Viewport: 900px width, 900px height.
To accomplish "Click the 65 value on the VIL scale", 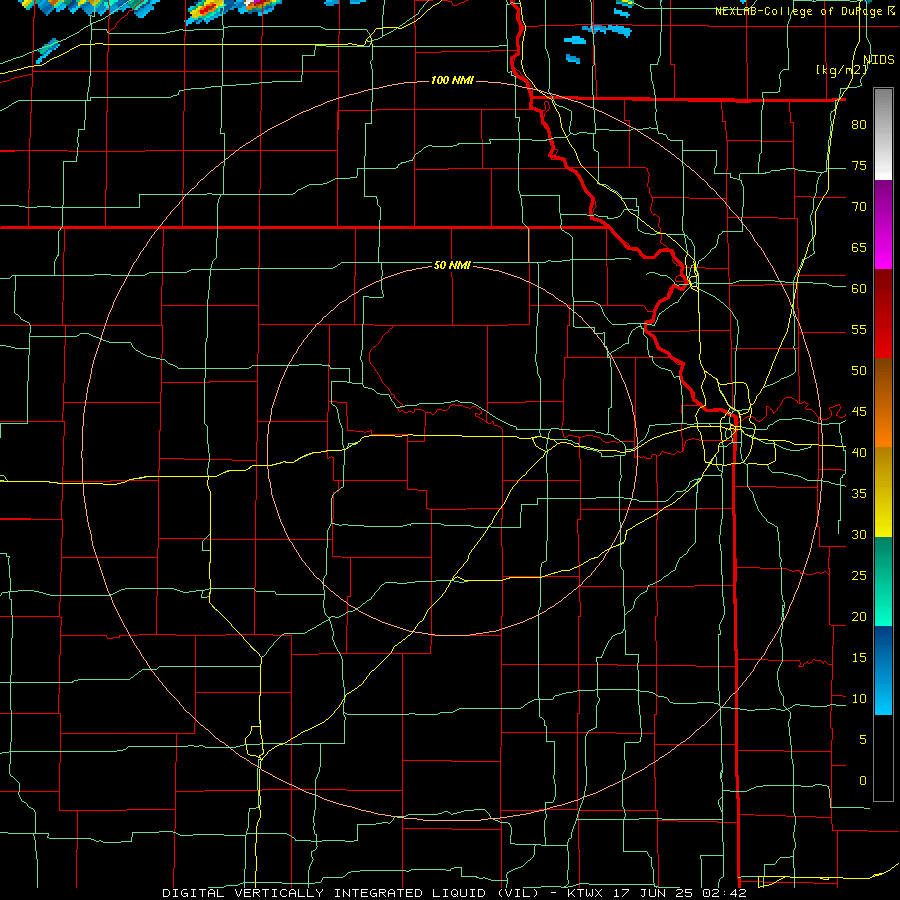I will tap(859, 247).
